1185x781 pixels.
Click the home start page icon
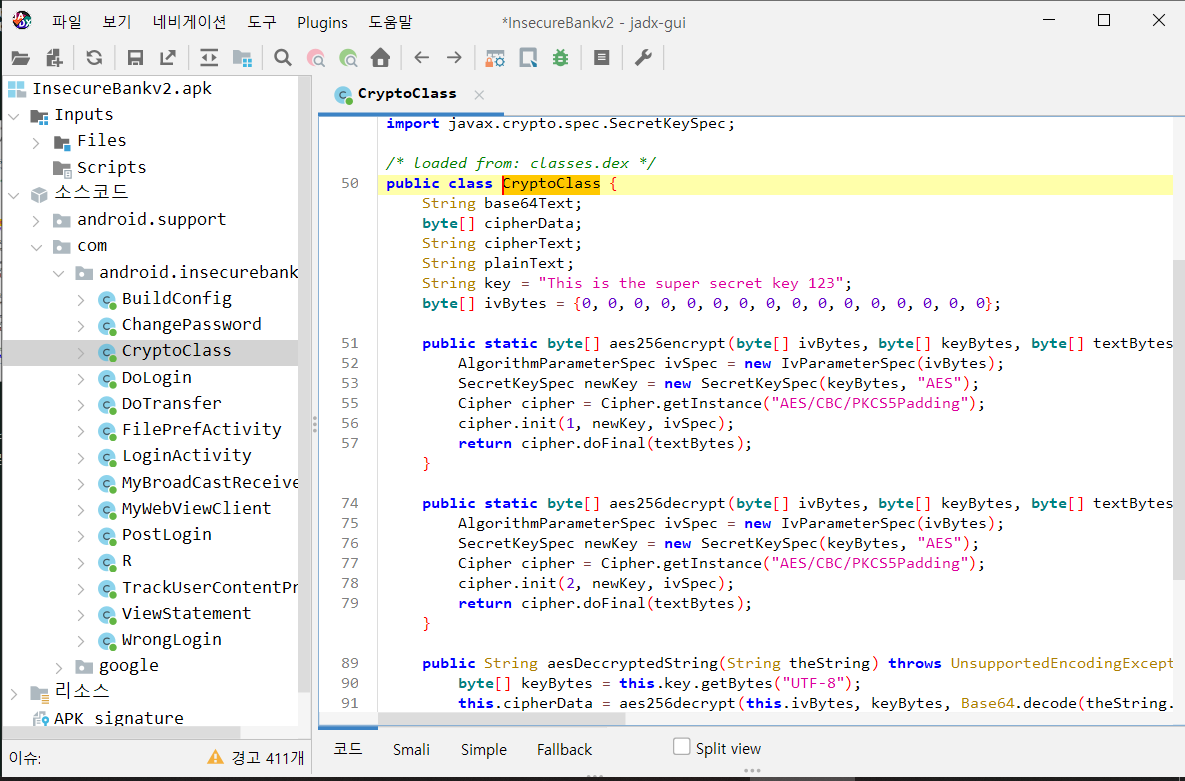(380, 58)
